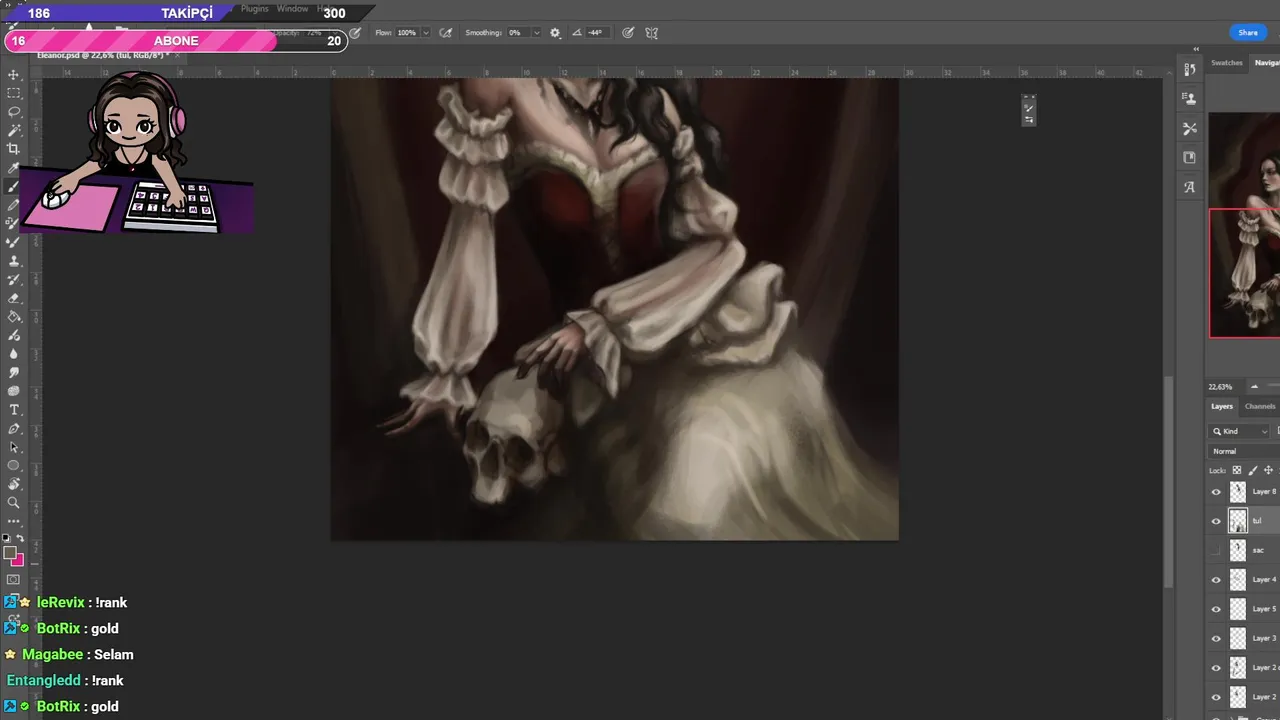
Task: Select the Type tool
Action: click(x=14, y=410)
